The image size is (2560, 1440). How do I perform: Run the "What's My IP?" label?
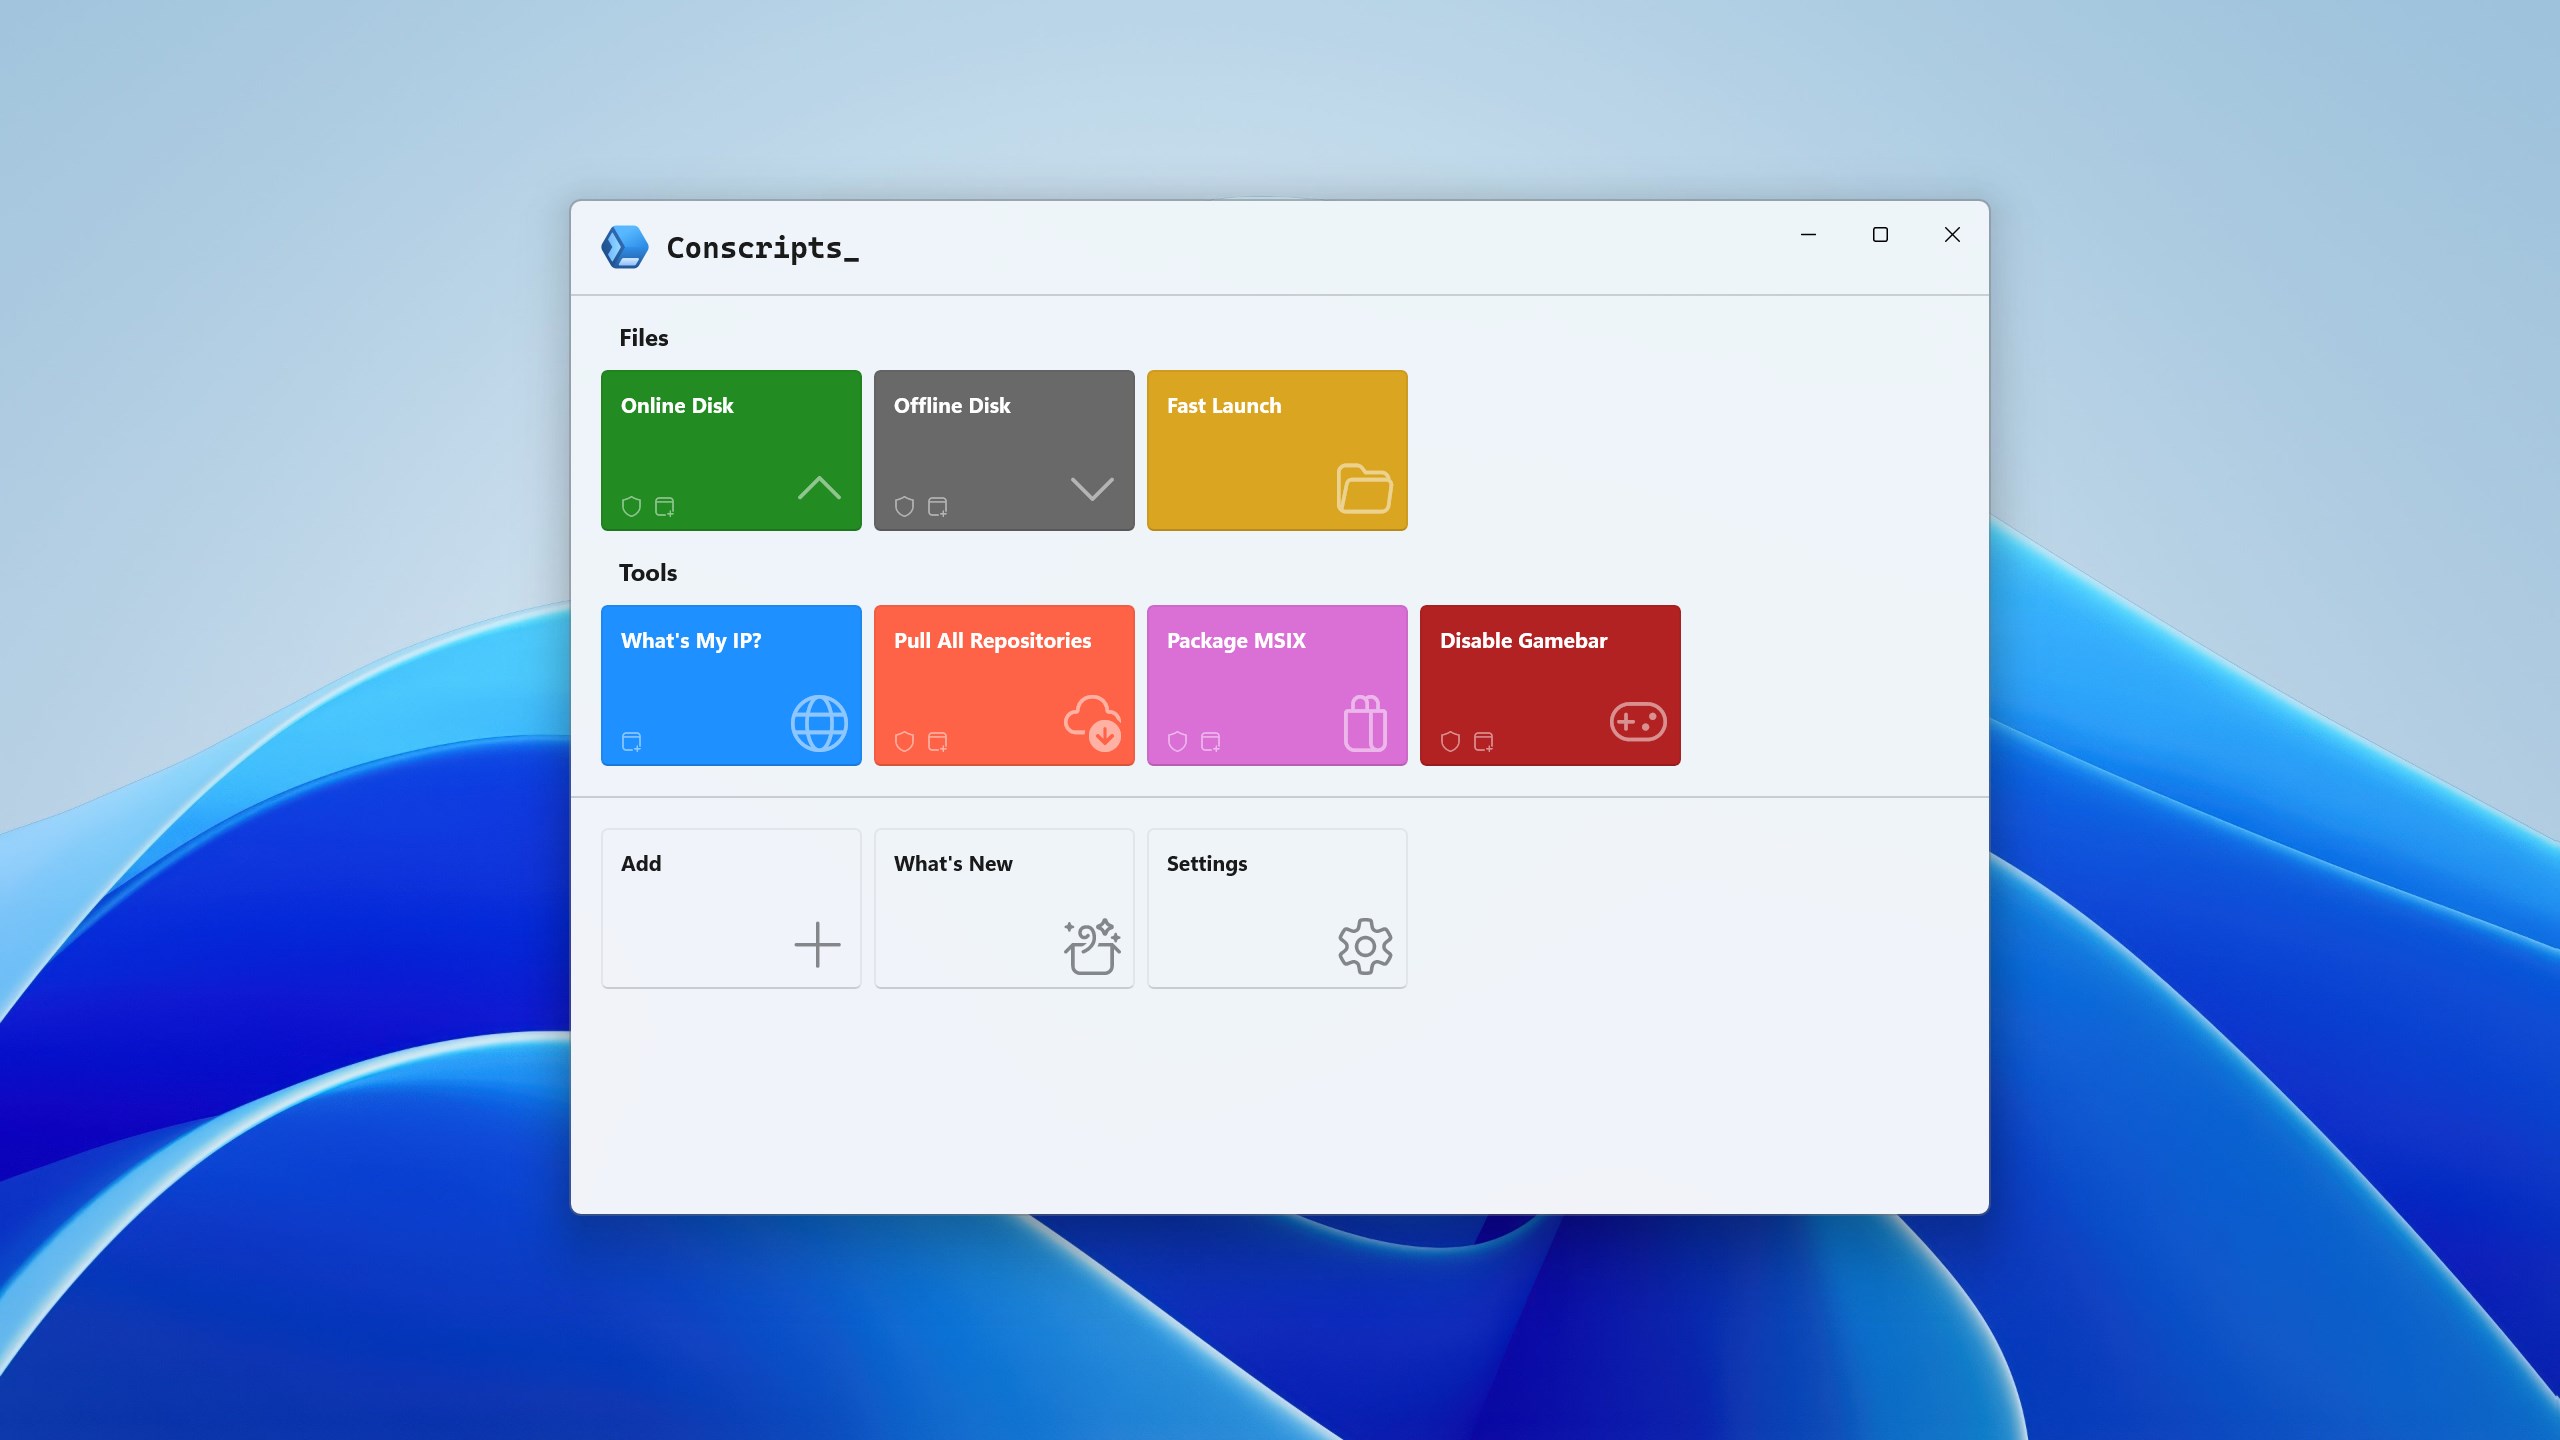[x=691, y=641]
